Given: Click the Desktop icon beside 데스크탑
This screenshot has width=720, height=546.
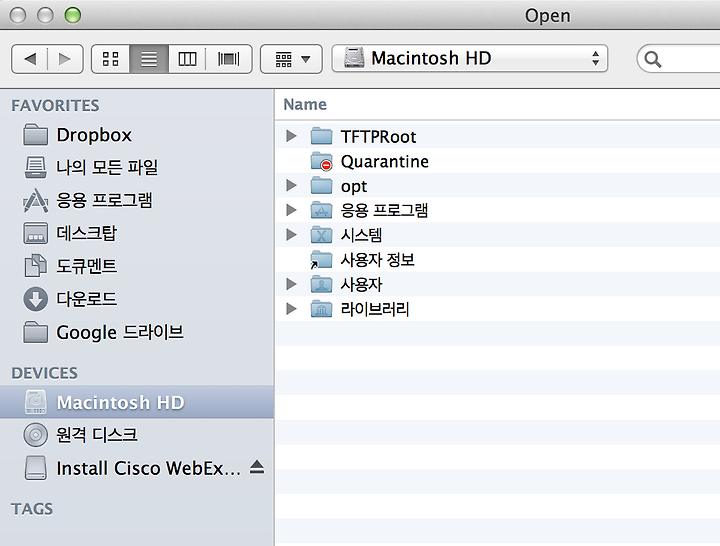Looking at the screenshot, I should click(x=35, y=233).
